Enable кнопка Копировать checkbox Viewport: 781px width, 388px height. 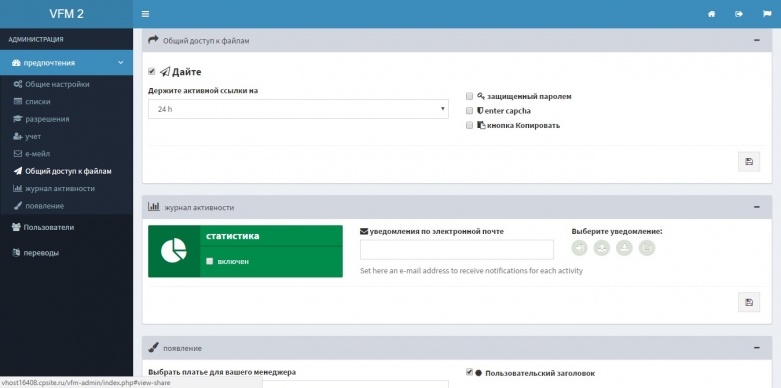click(x=469, y=126)
